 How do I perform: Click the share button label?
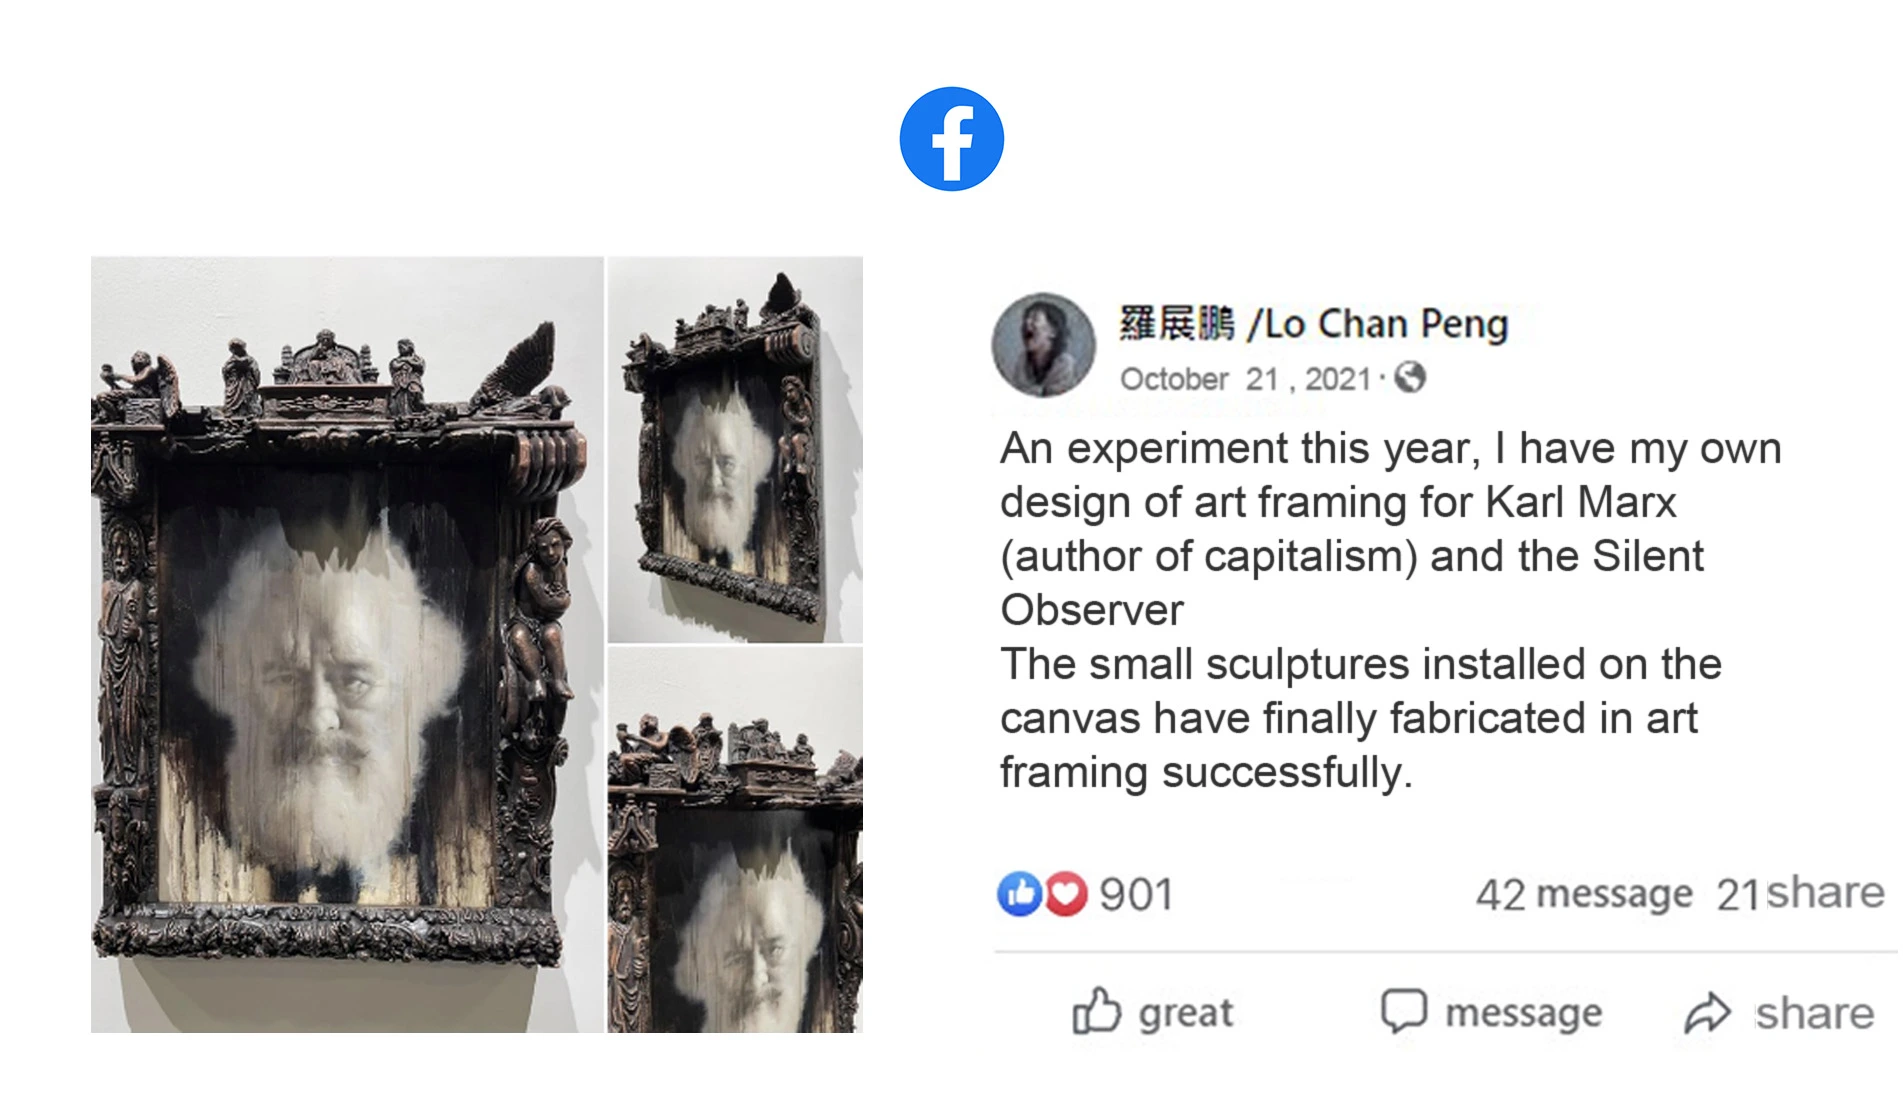click(1815, 1013)
